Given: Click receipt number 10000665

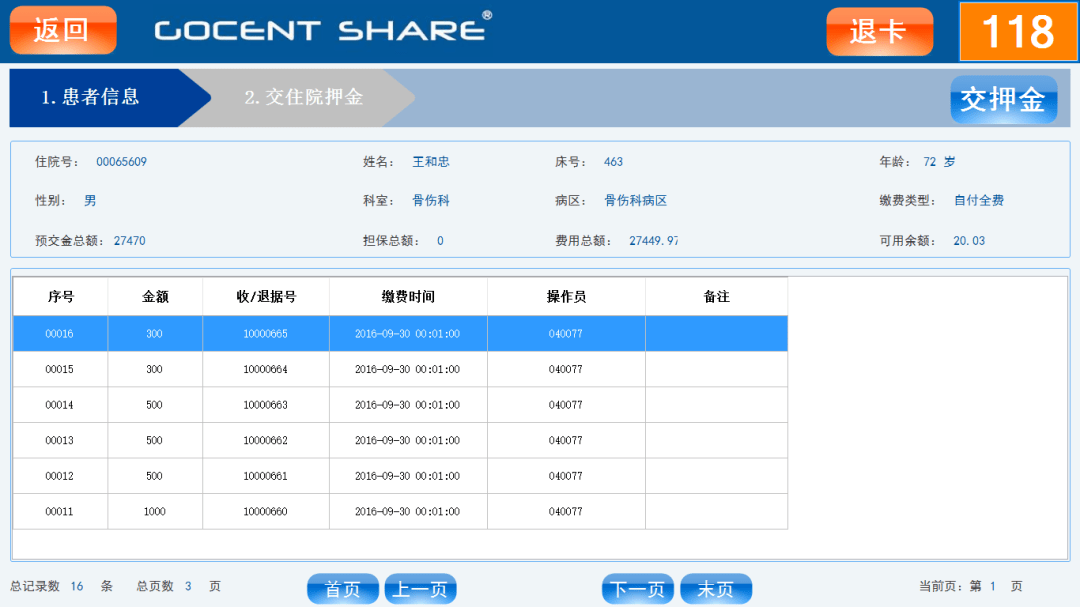Looking at the screenshot, I should (x=265, y=333).
